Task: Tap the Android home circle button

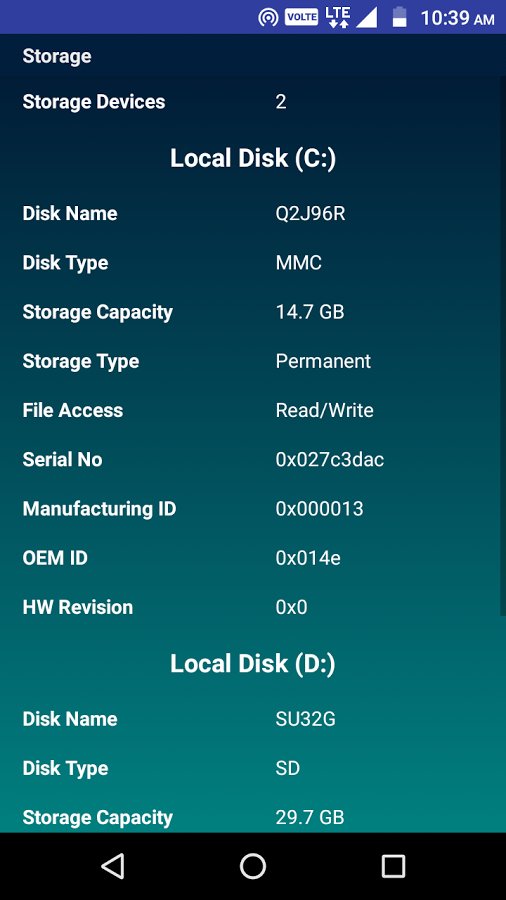Action: [253, 866]
